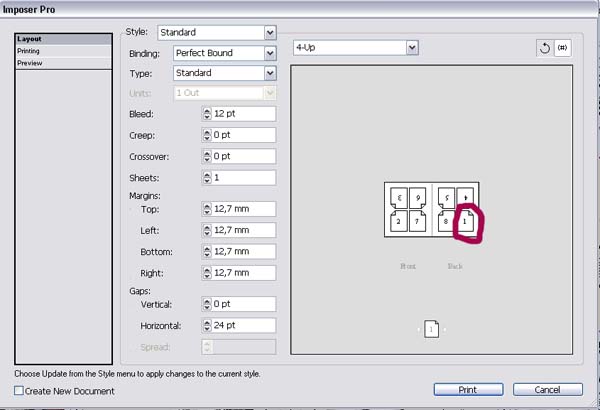The image size is (600, 410).
Task: Click the 'Margins:' label
Action: click(x=145, y=196)
